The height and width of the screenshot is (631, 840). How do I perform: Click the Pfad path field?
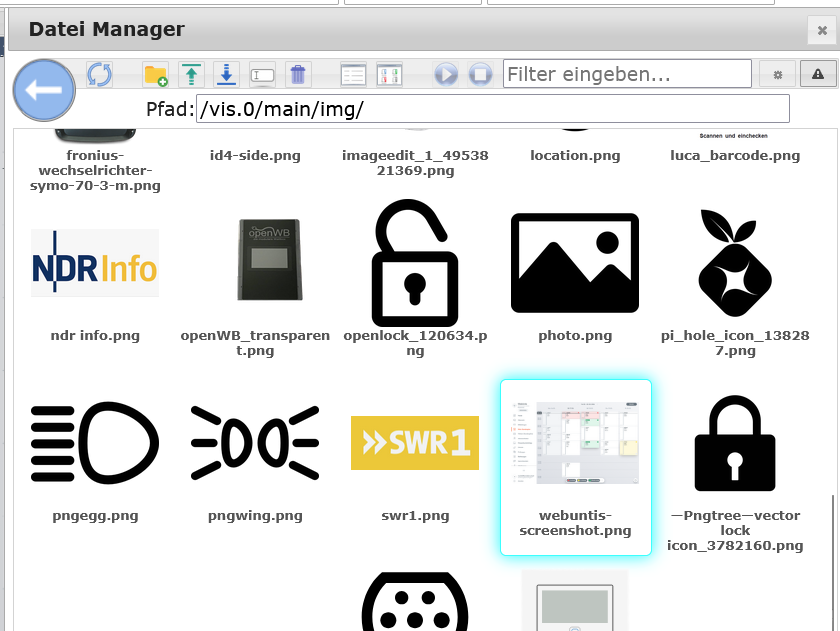492,109
